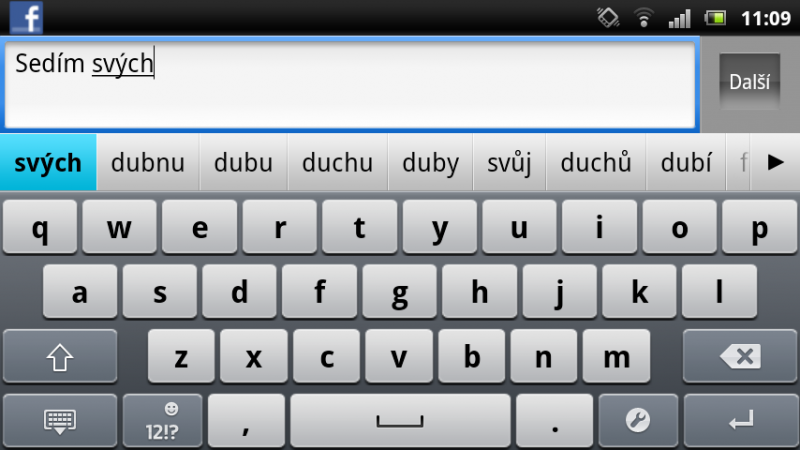Tap the enter return arrow key
This screenshot has height=450, width=800.
740,420
